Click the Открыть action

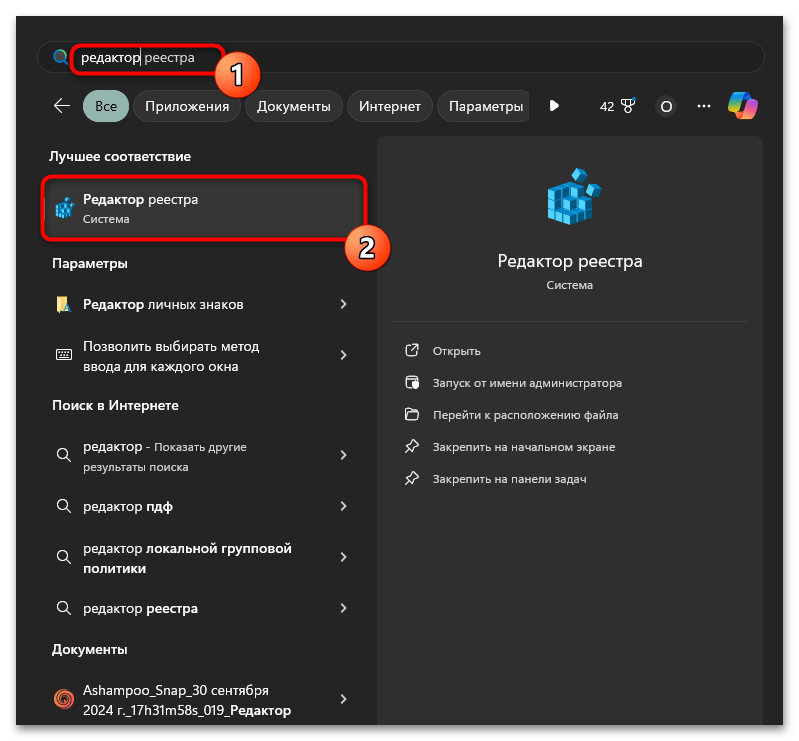[x=457, y=351]
